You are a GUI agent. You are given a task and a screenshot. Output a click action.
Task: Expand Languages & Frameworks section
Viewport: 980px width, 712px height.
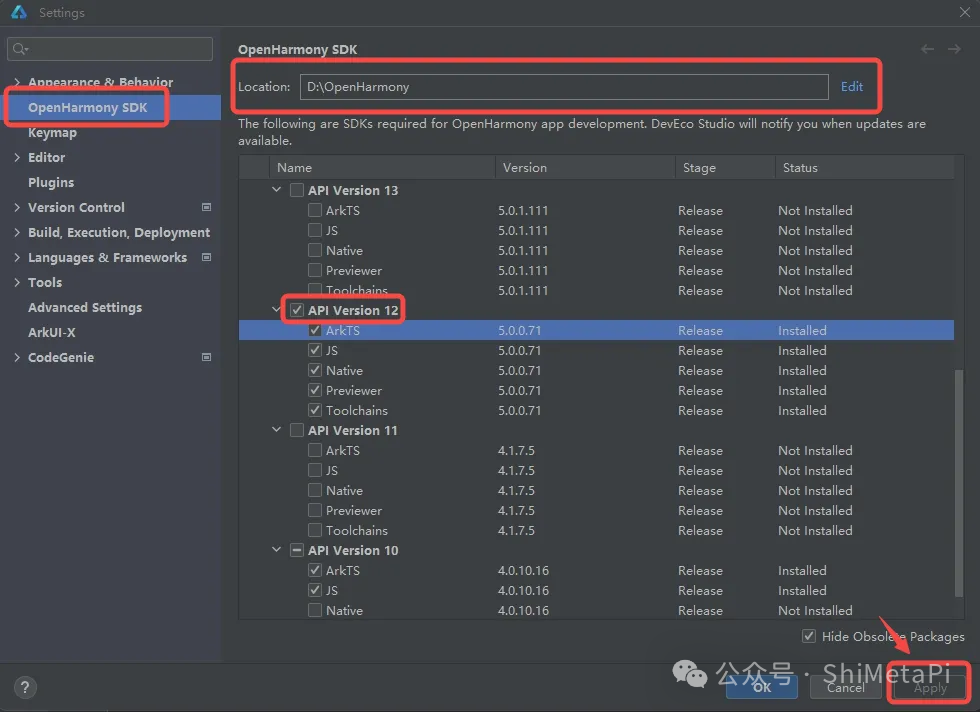[x=17, y=257]
